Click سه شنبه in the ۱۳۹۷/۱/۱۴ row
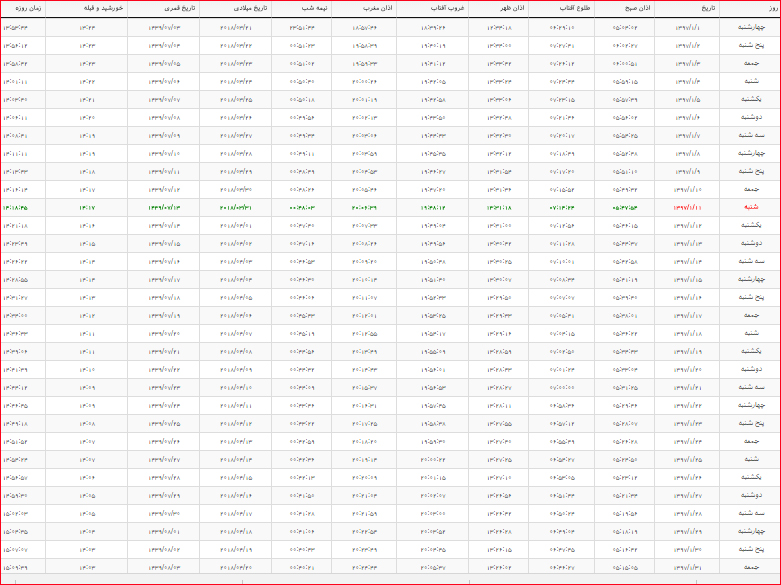This screenshot has width=781, height=585. coord(751,262)
